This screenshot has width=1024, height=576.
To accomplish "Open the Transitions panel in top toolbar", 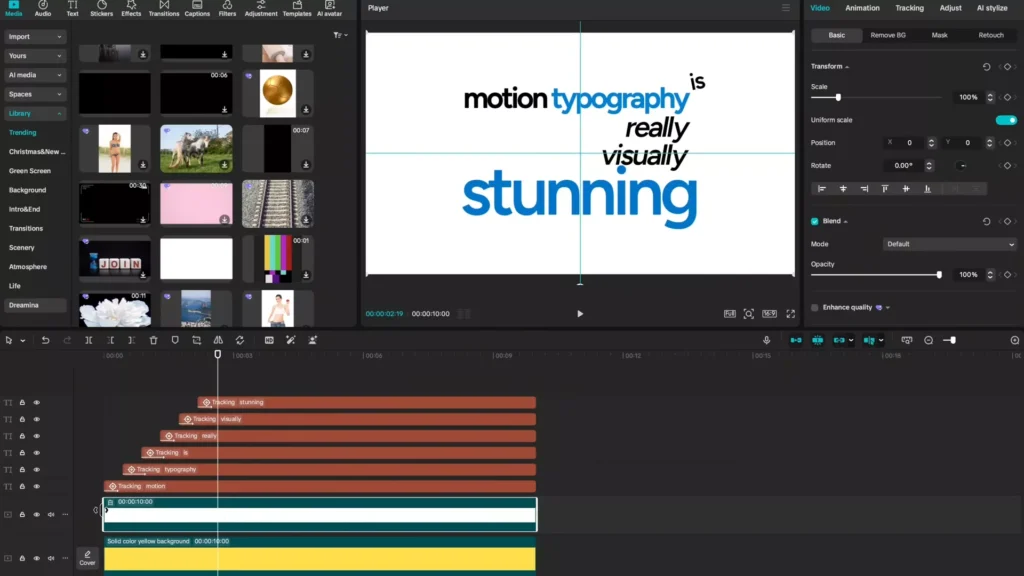I will [x=164, y=9].
